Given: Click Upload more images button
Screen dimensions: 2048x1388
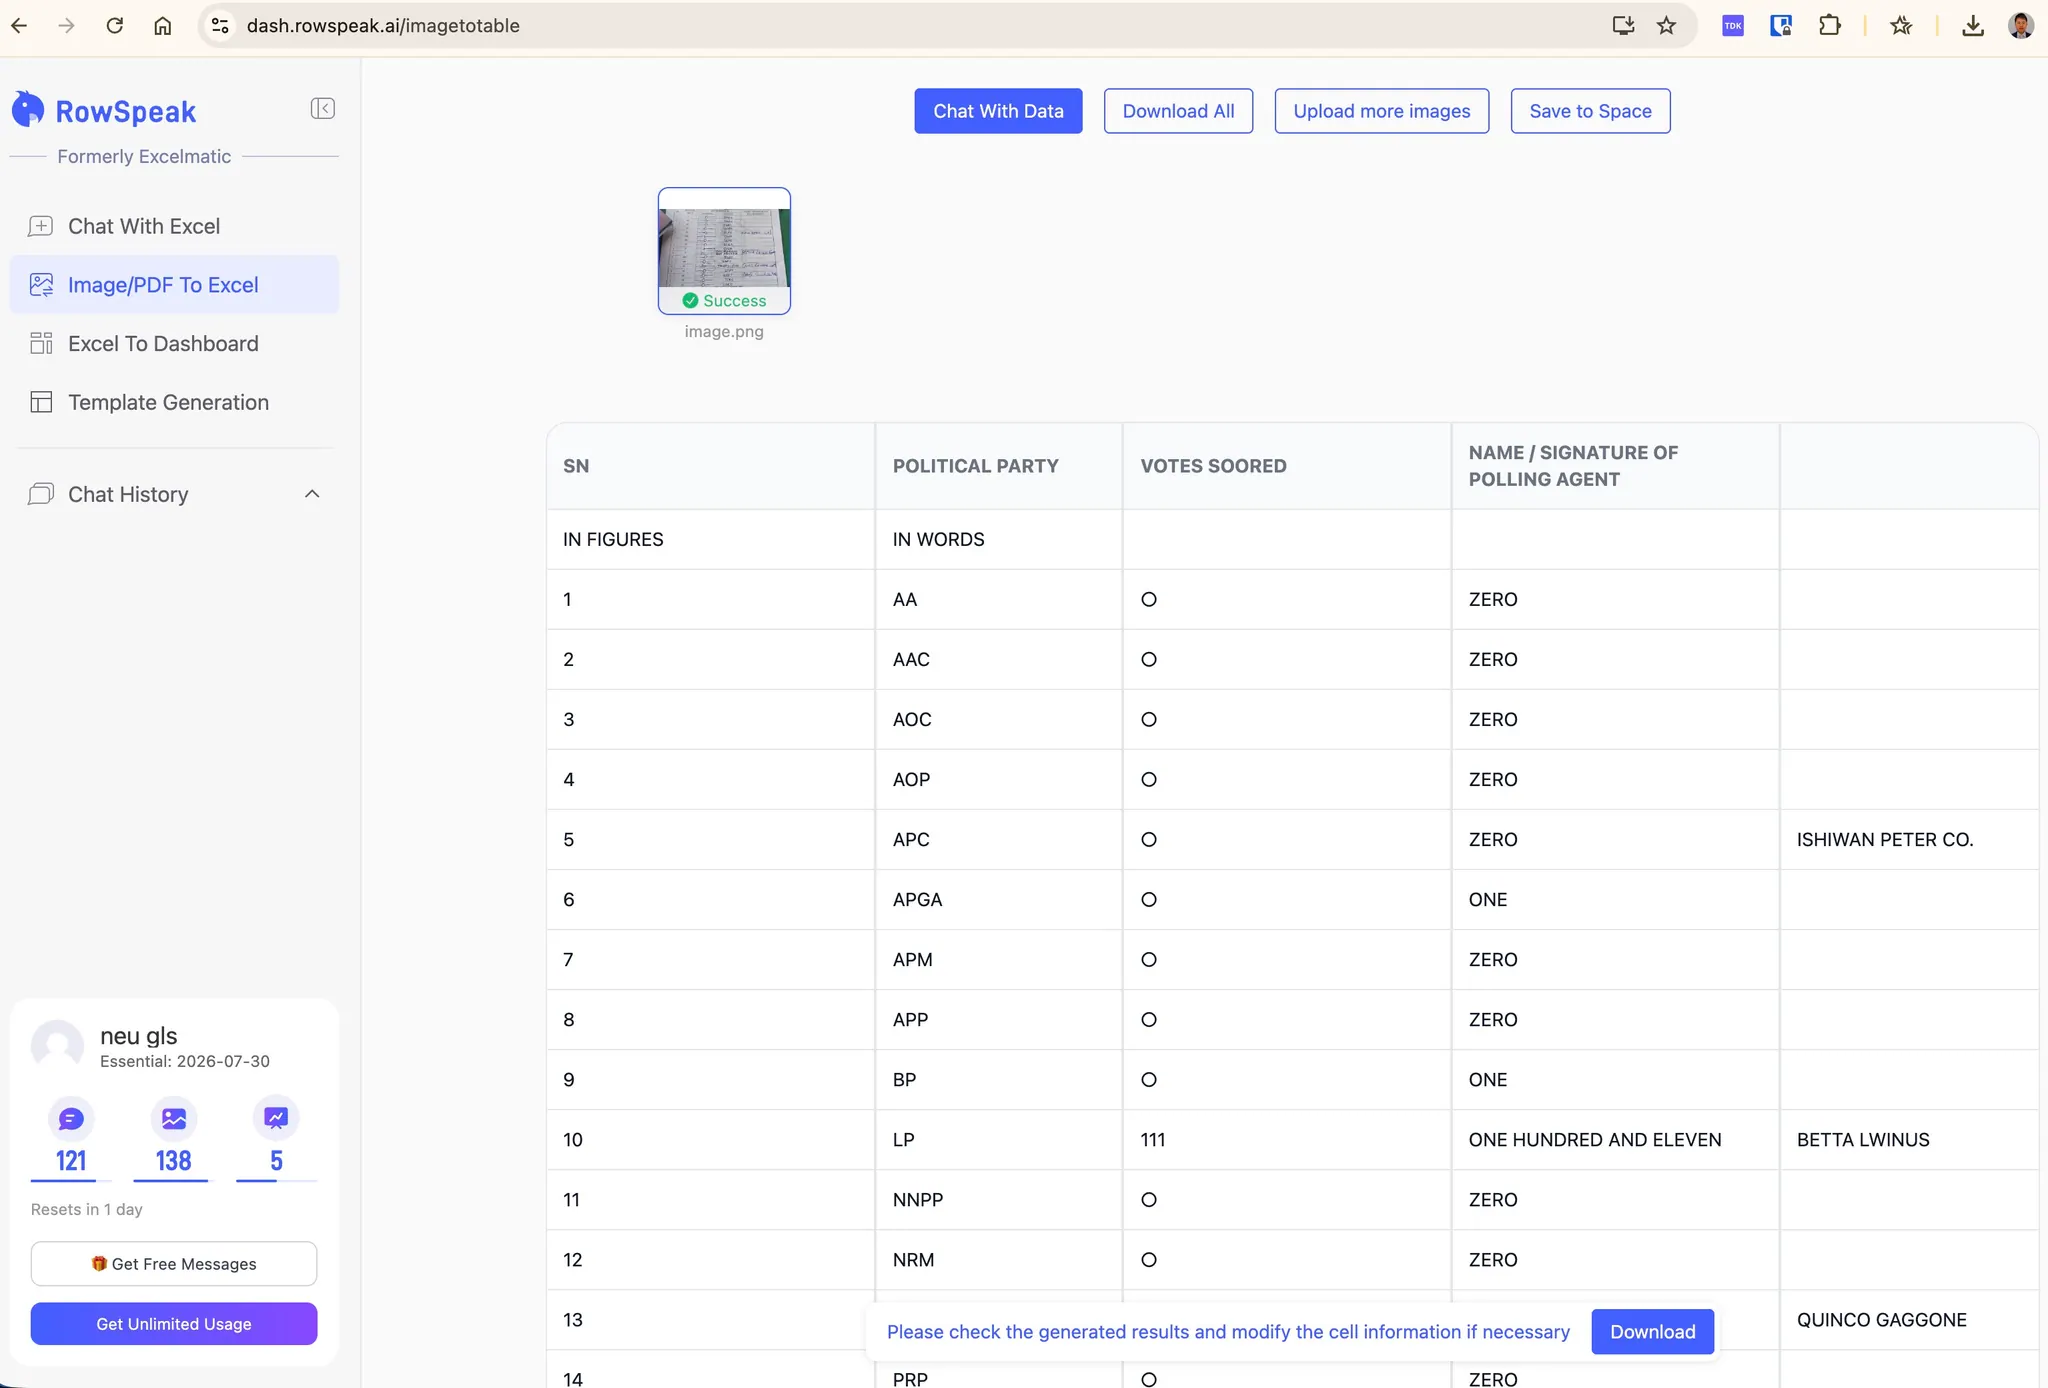Looking at the screenshot, I should coord(1382,111).
